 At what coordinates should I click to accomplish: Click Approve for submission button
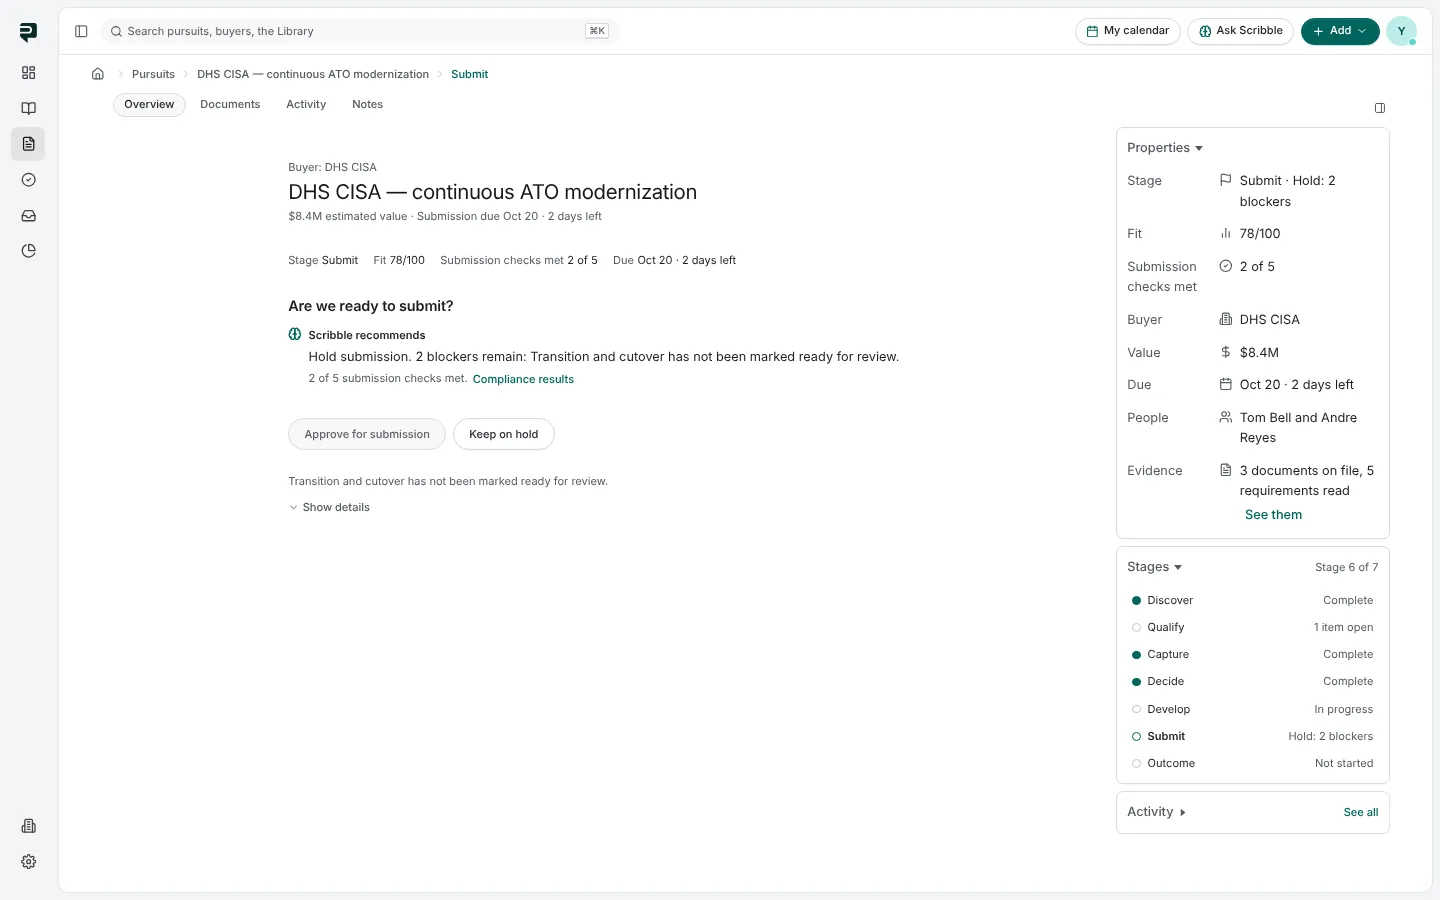click(x=367, y=434)
